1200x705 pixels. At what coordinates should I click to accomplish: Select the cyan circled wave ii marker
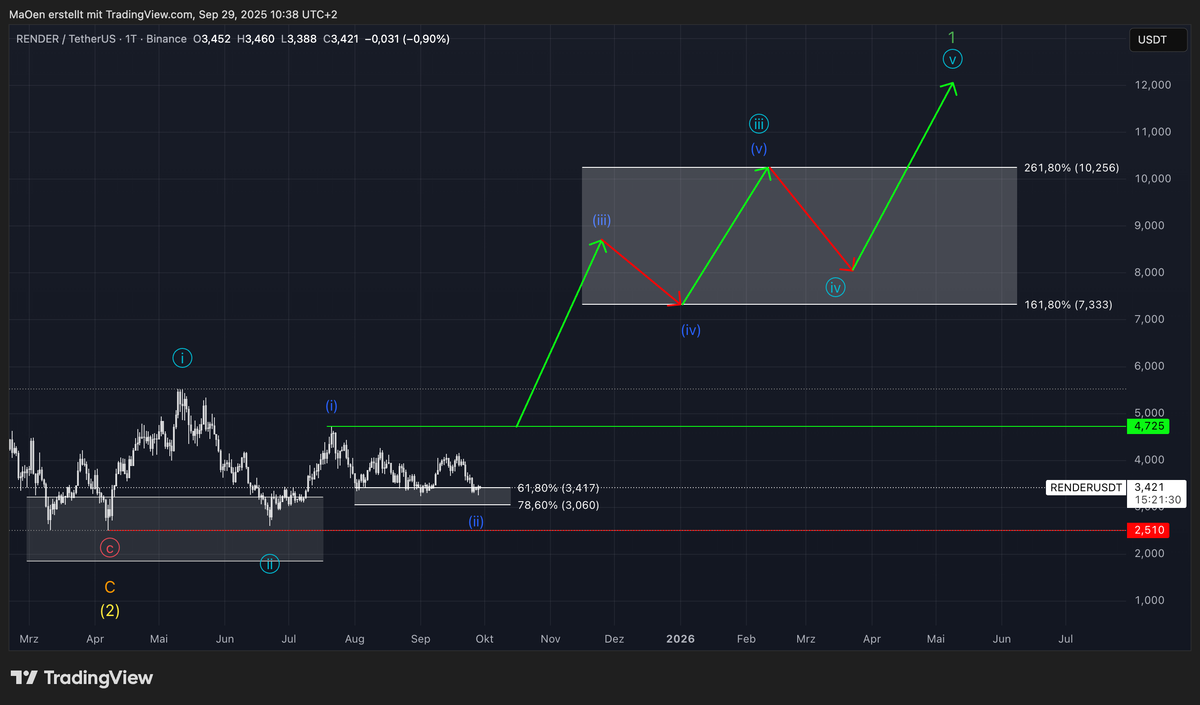(x=270, y=564)
